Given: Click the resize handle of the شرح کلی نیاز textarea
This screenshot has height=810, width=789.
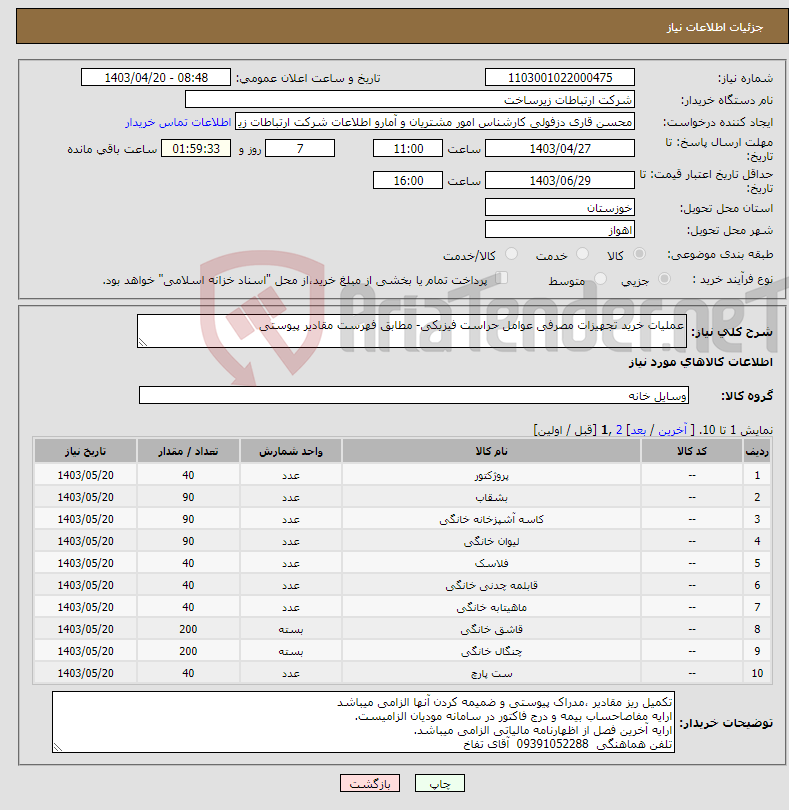Looking at the screenshot, I should (143, 342).
